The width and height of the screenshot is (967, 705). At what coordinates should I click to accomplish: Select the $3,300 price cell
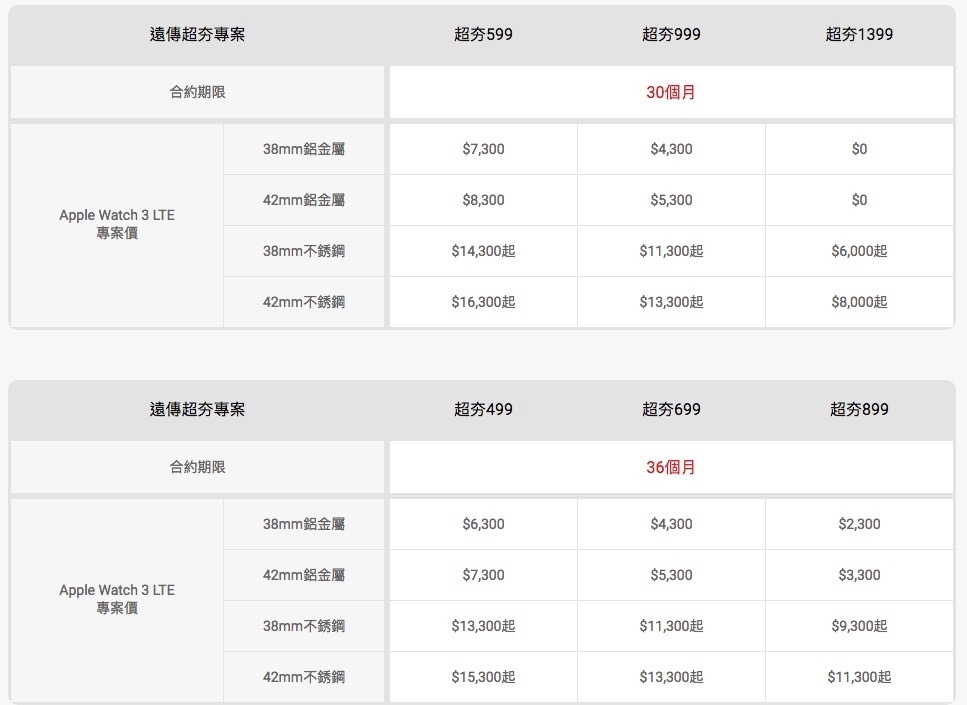pos(859,575)
